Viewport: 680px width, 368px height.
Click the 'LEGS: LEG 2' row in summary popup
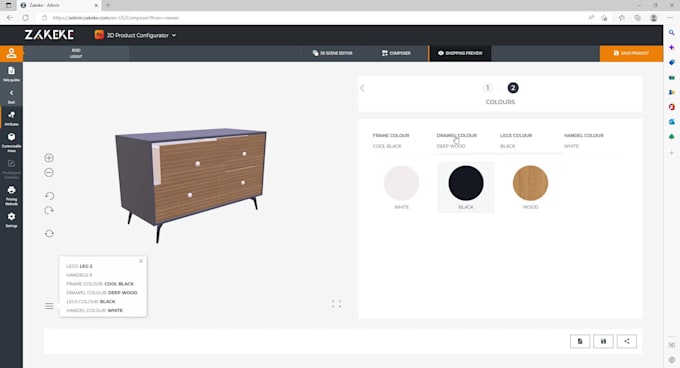tap(79, 266)
